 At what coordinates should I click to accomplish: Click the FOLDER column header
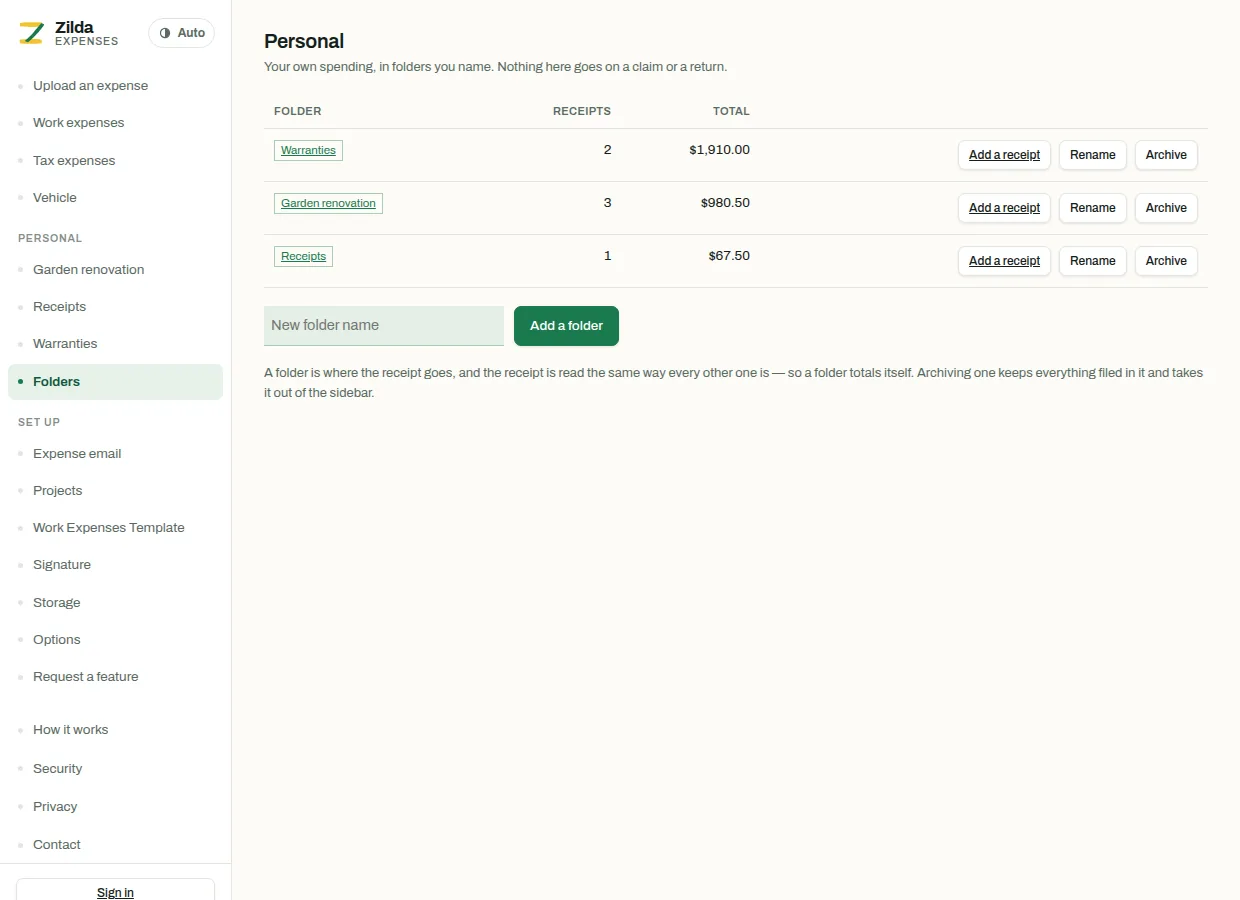(x=298, y=111)
